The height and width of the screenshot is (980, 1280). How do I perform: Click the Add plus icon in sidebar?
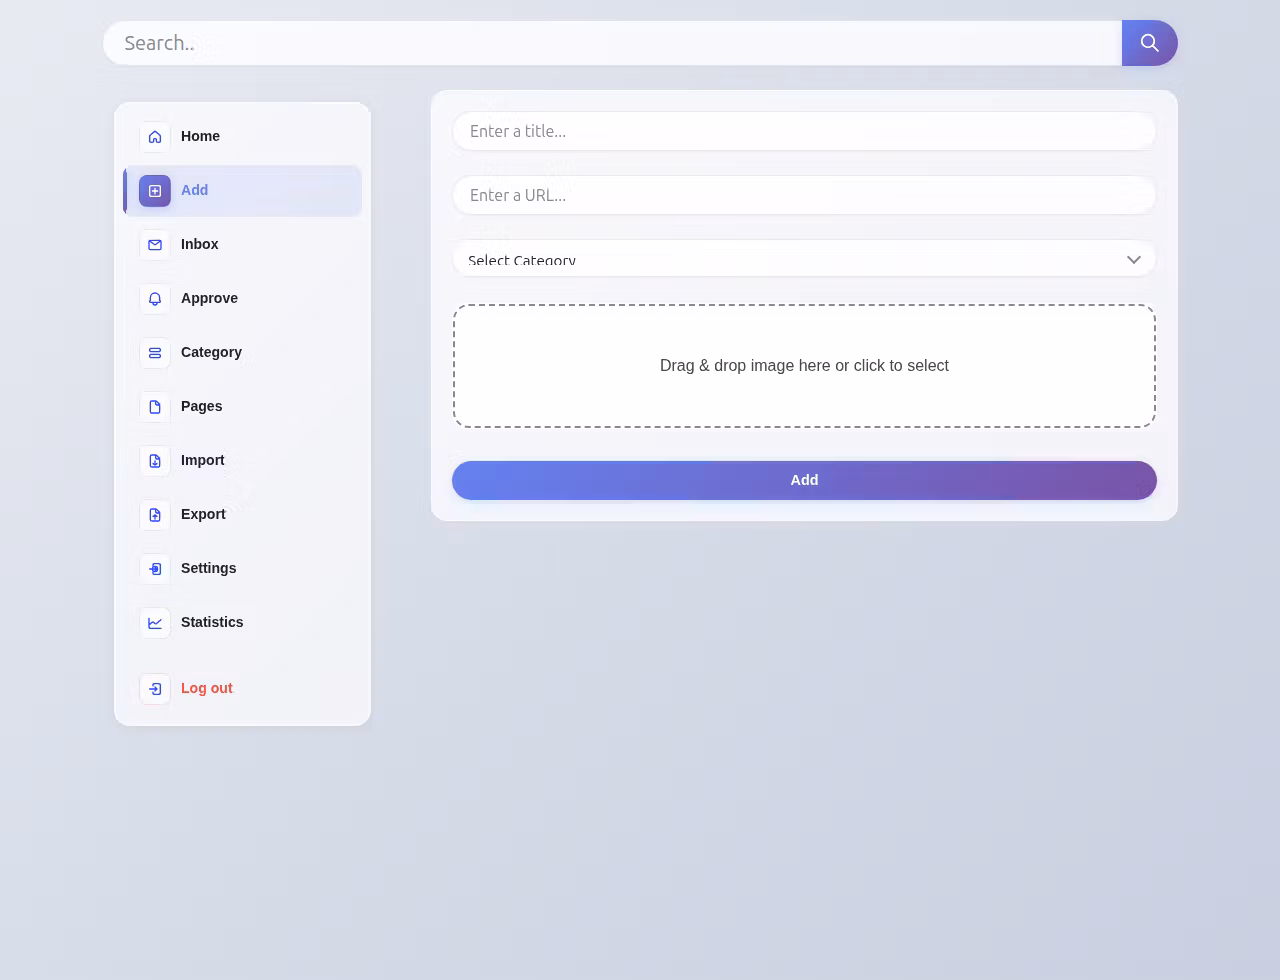[x=155, y=191]
